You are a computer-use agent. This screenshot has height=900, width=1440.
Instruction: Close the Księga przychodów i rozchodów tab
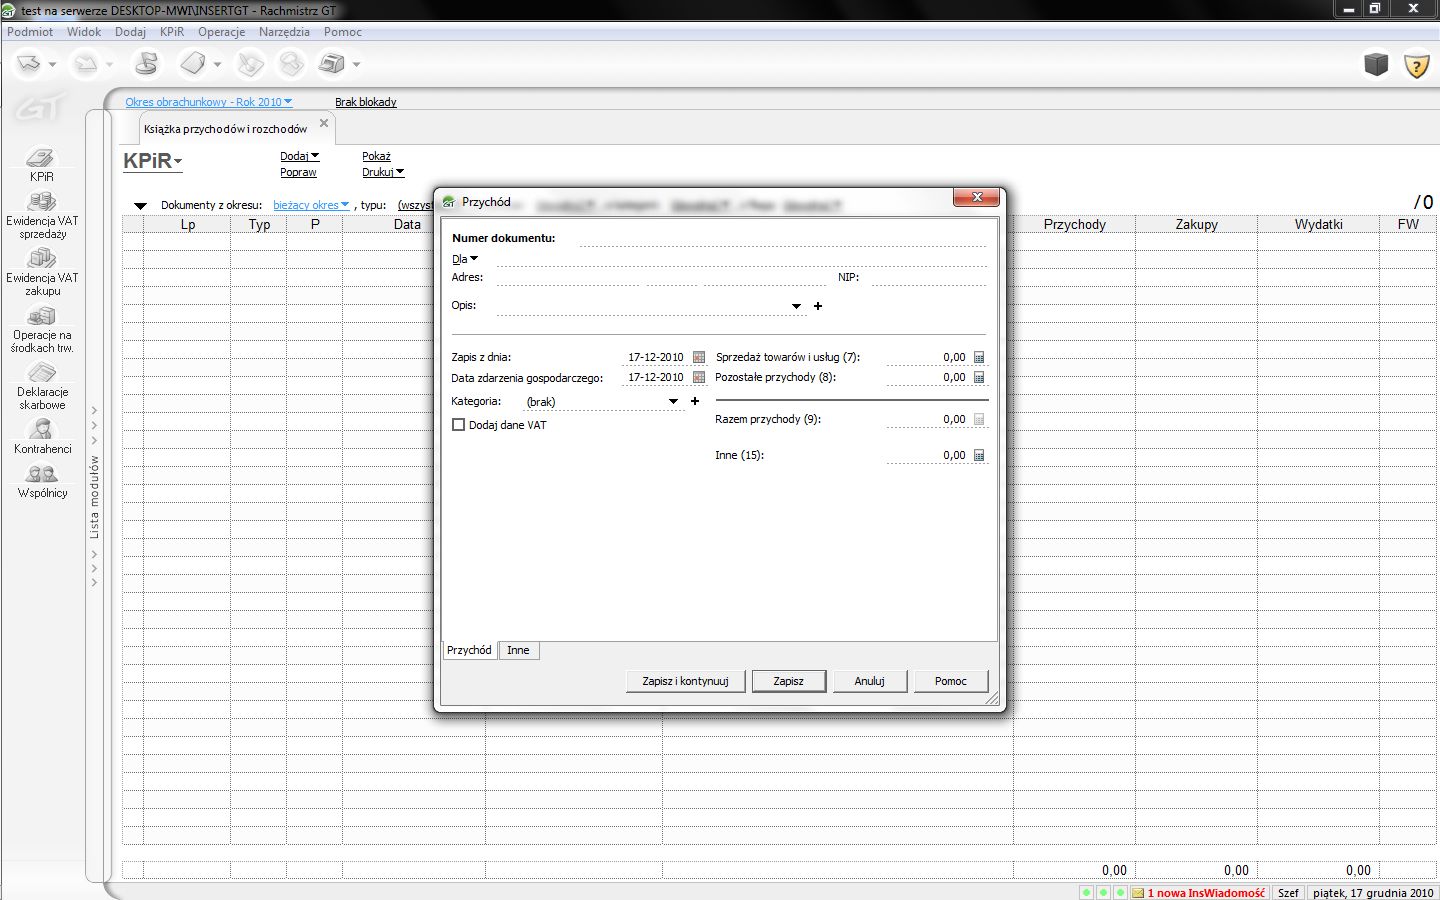[x=324, y=123]
